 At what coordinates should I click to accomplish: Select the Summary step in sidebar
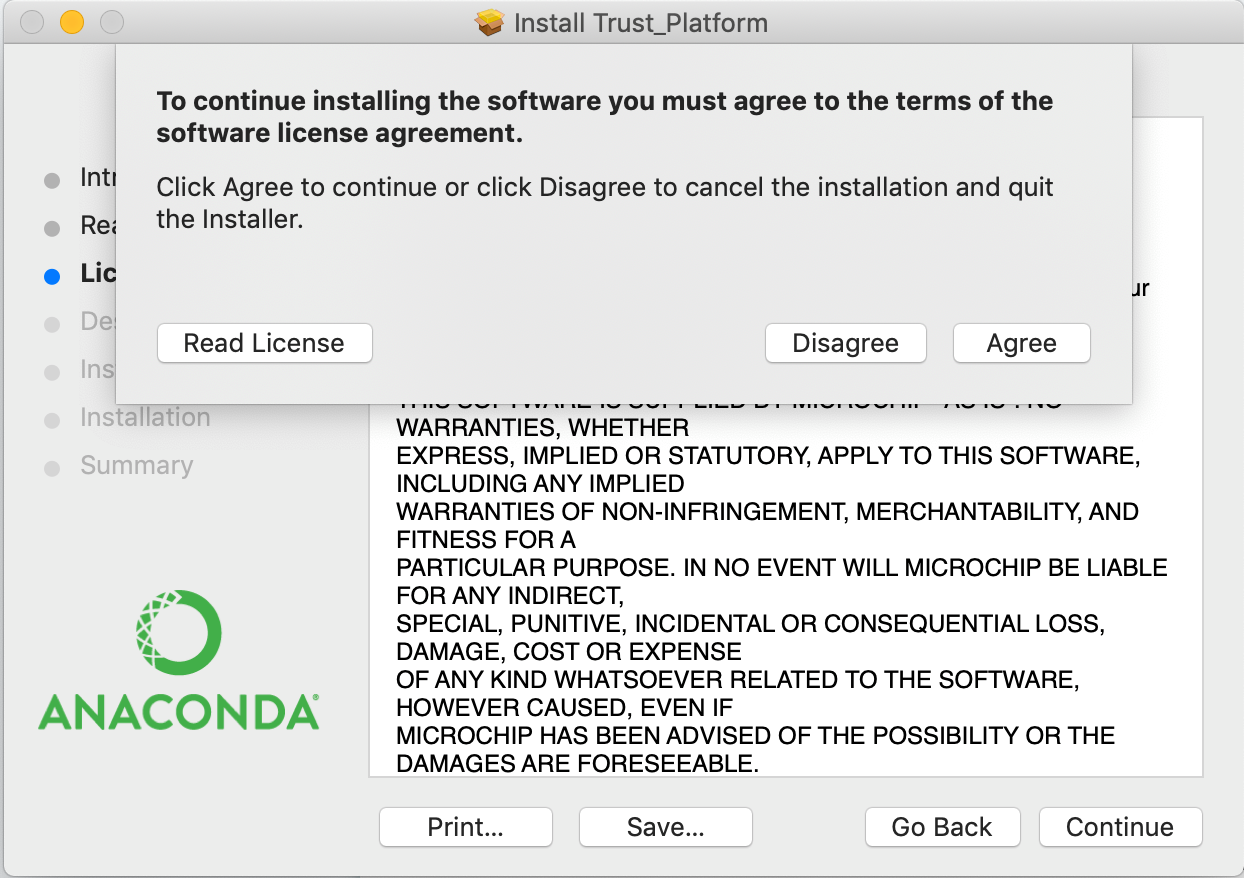[136, 465]
